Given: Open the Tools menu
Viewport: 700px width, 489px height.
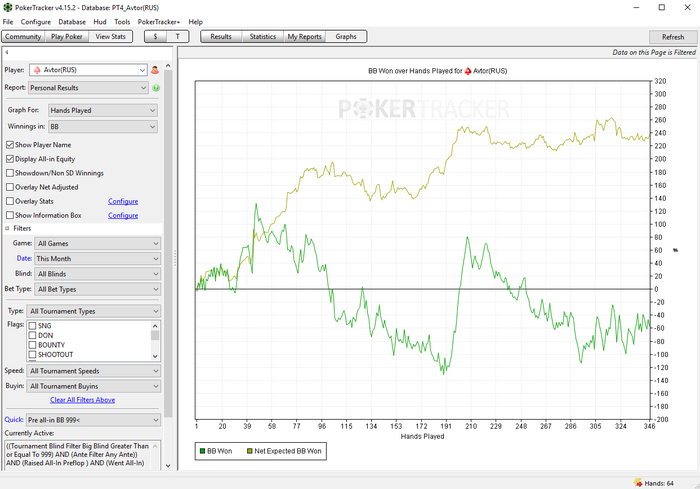Looking at the screenshot, I should (122, 22).
